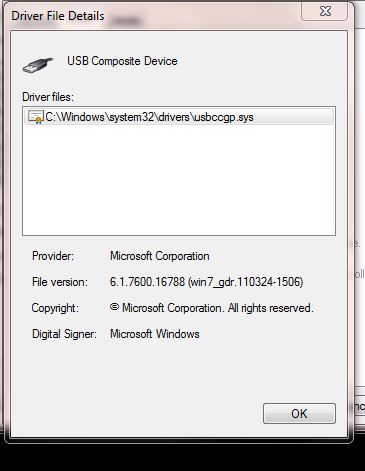Click the Driver File Details title bar
Viewport: 365px width, 471px height.
[153, 16]
